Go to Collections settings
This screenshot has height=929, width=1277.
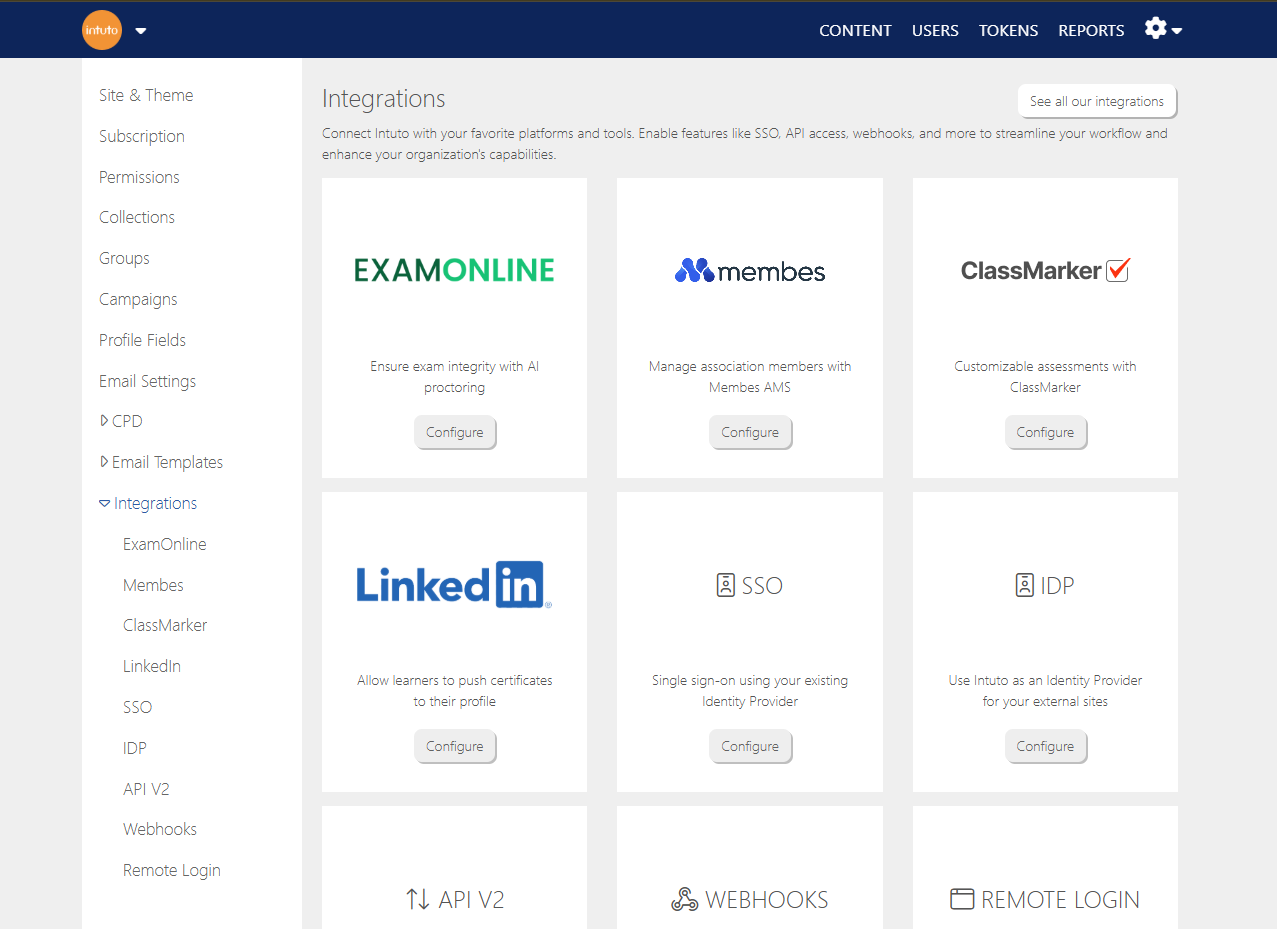(137, 217)
